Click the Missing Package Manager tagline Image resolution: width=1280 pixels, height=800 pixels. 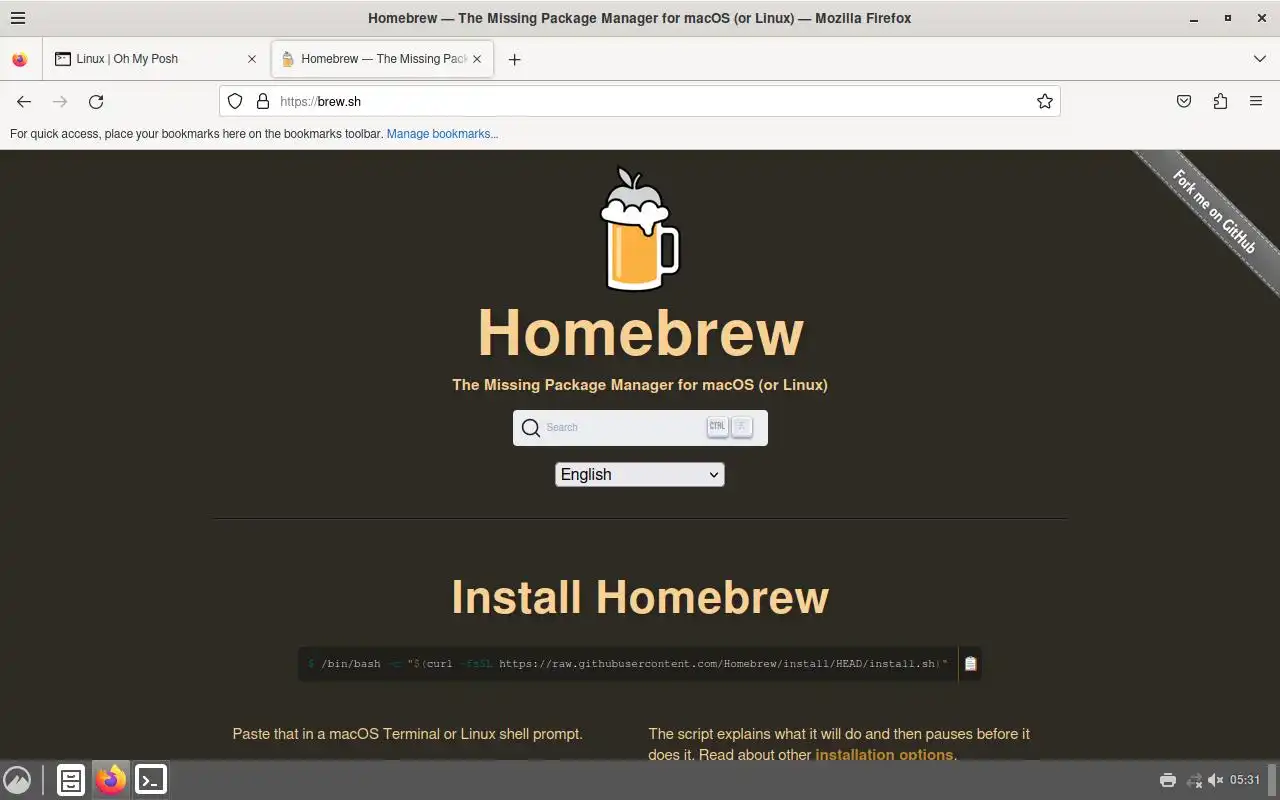click(640, 385)
